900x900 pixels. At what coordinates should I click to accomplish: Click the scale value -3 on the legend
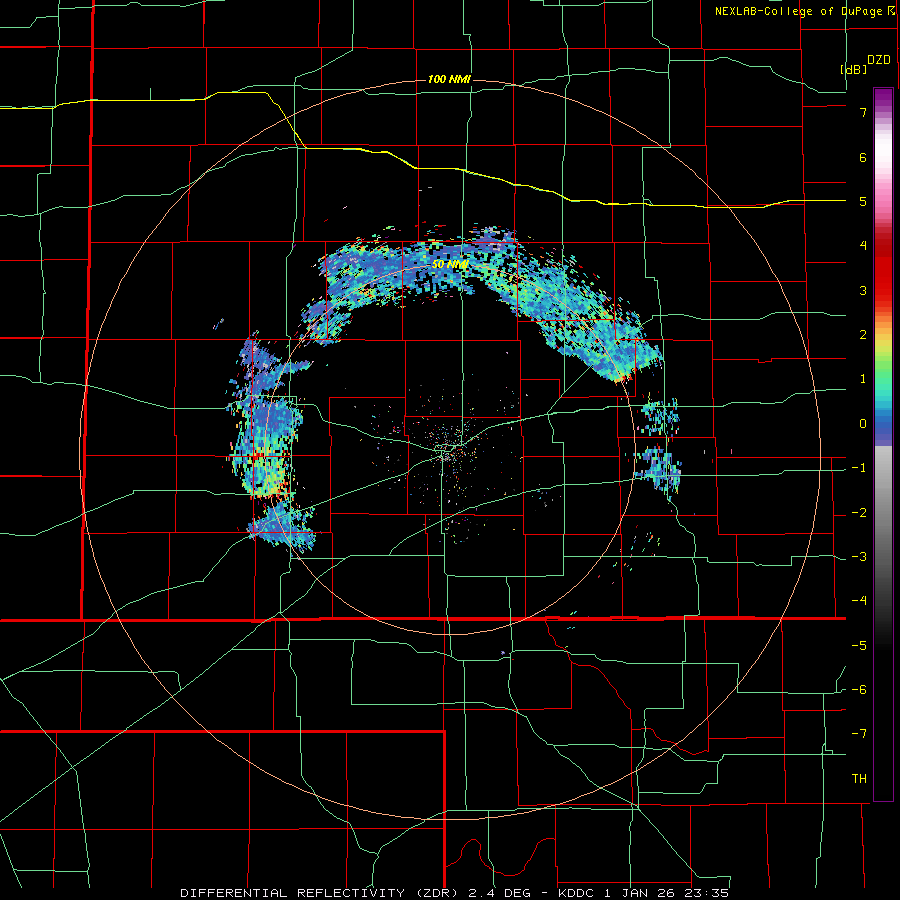859,557
